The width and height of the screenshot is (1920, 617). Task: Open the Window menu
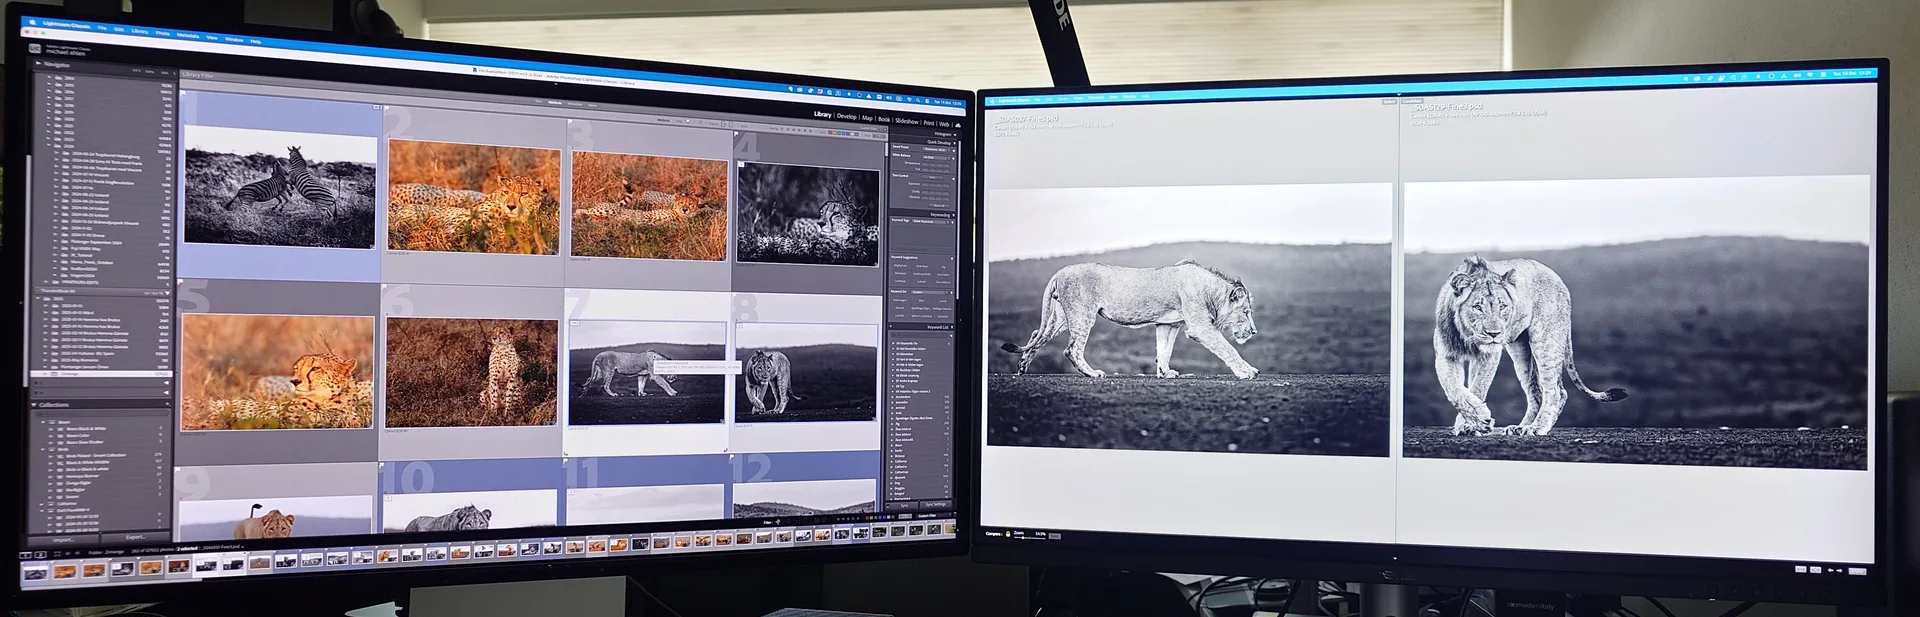tap(234, 39)
